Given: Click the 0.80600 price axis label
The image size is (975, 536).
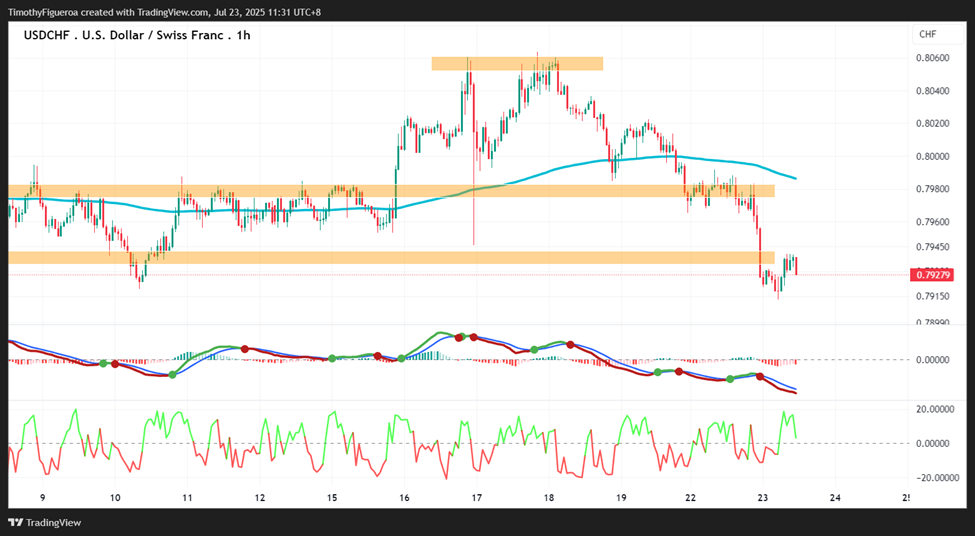Looking at the screenshot, I should point(932,58).
